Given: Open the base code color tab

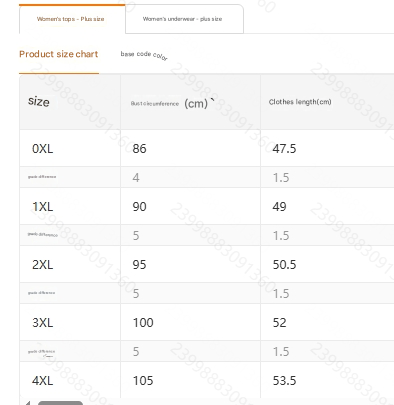Looking at the screenshot, I should [x=144, y=55].
